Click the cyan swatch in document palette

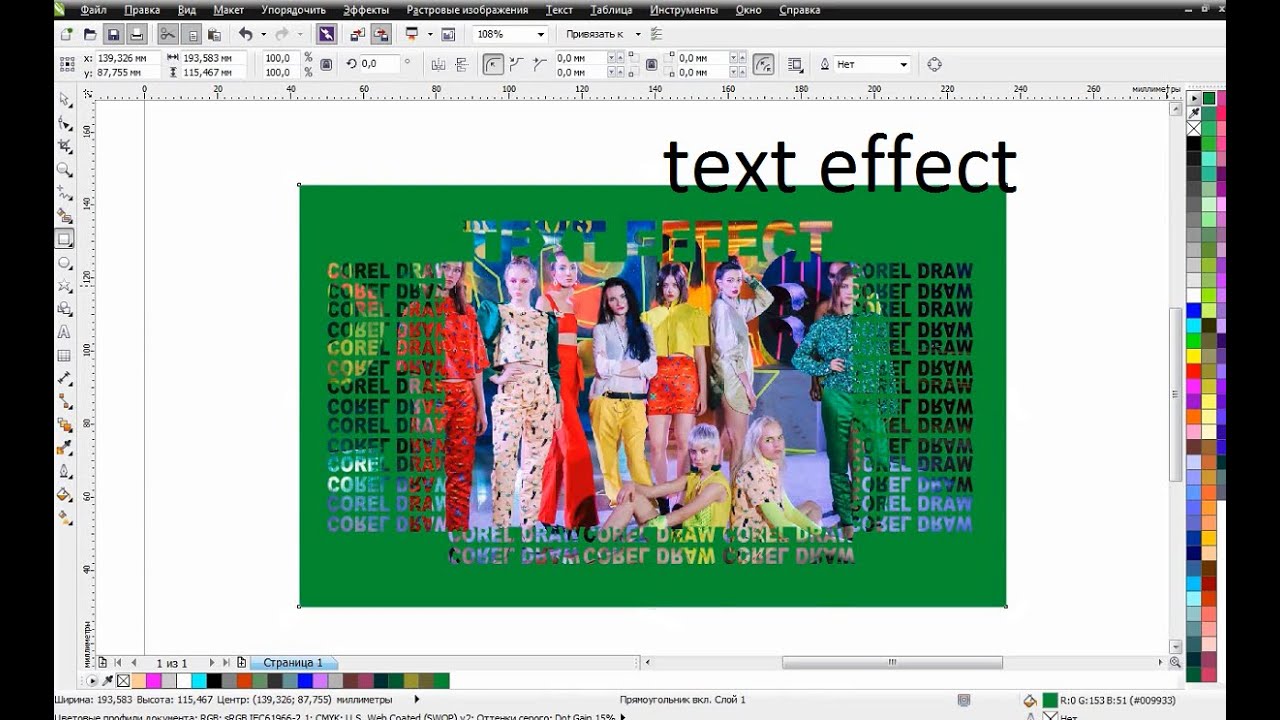click(199, 681)
